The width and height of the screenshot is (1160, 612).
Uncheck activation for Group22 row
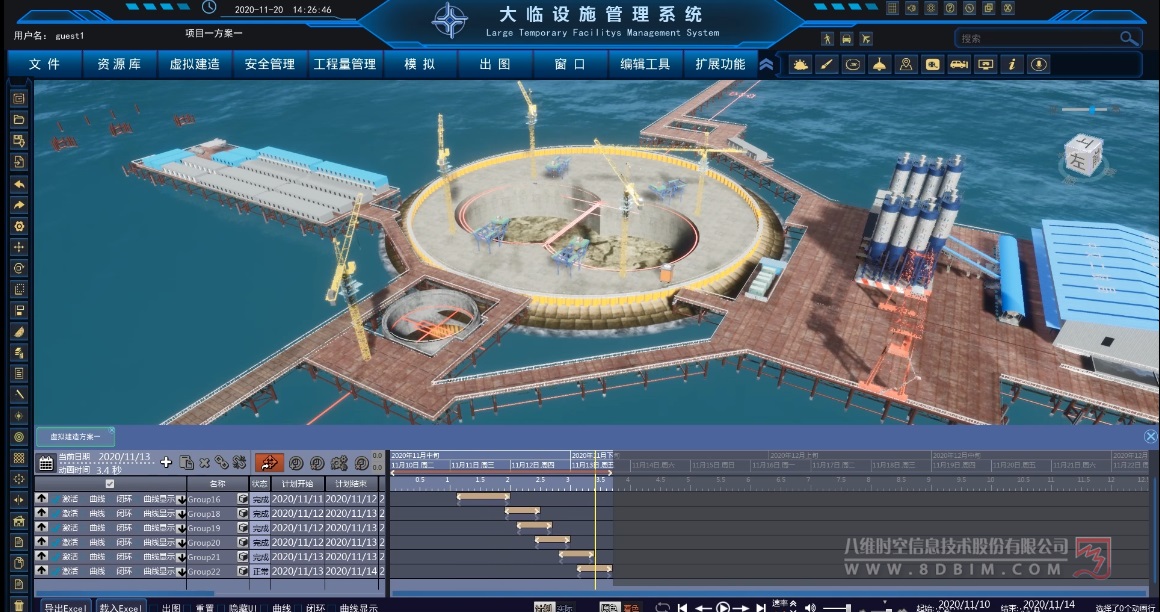coord(56,571)
